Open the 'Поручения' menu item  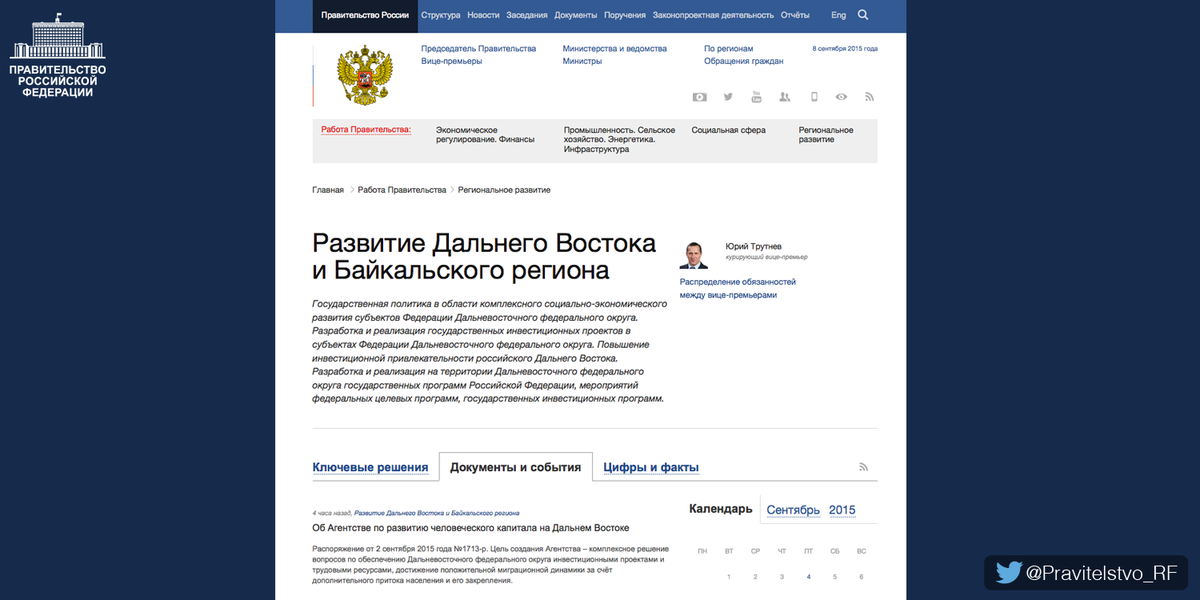[x=625, y=15]
